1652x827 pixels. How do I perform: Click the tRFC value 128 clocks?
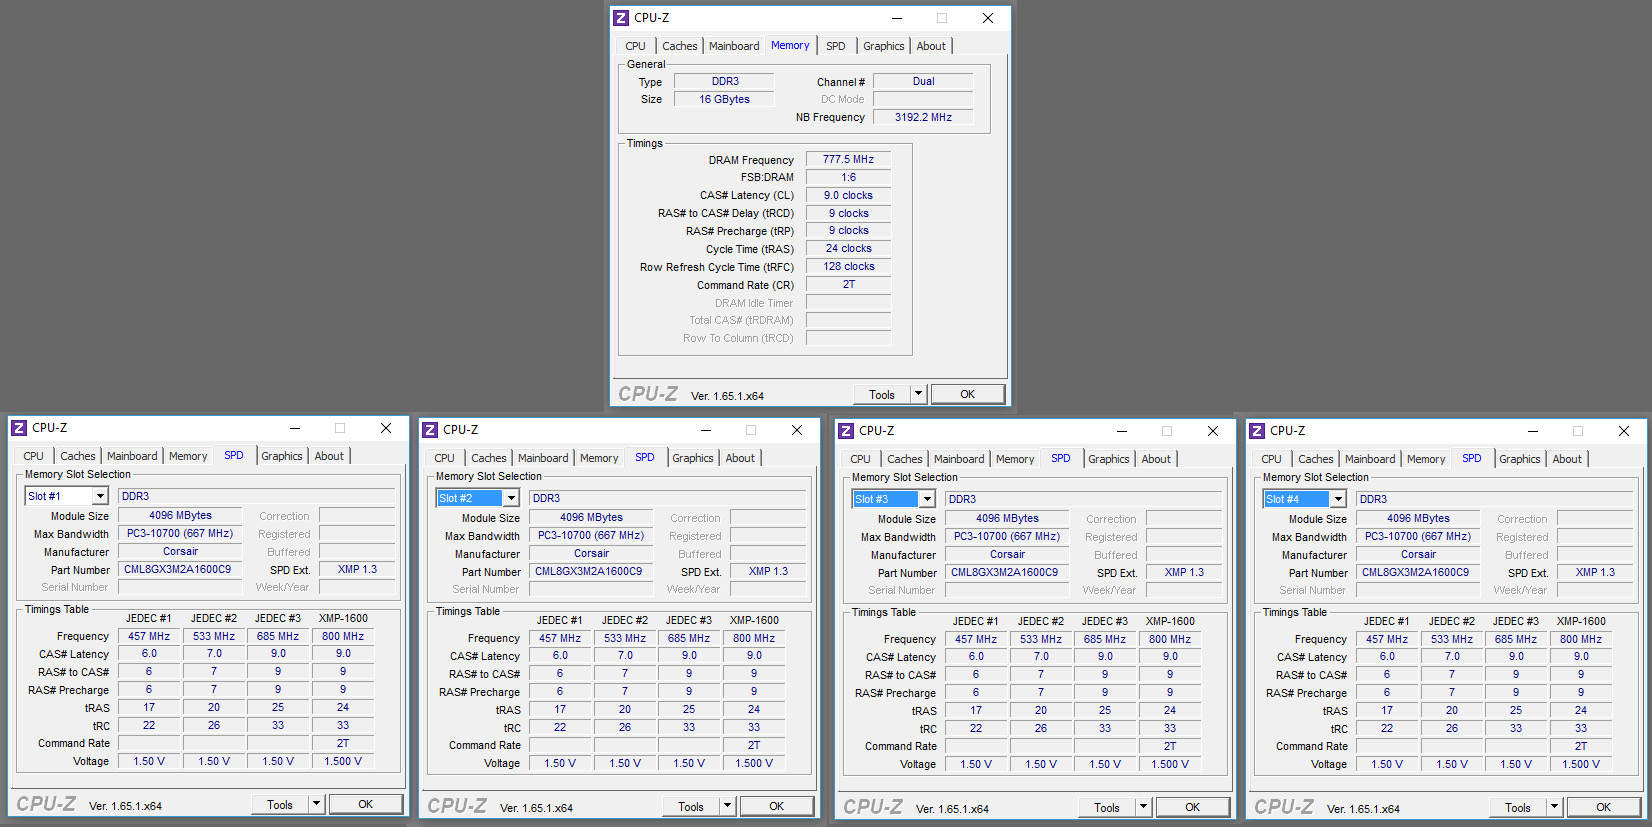[x=848, y=266]
